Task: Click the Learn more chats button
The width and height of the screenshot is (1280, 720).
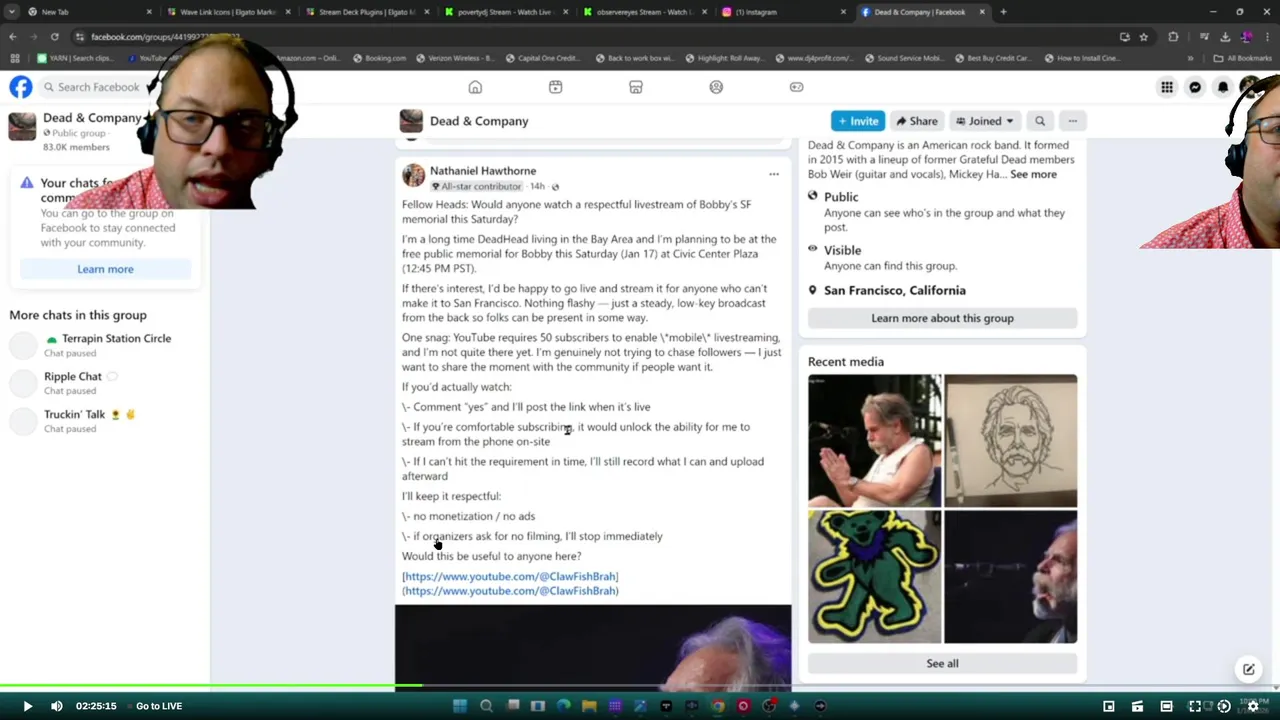Action: coord(105,269)
